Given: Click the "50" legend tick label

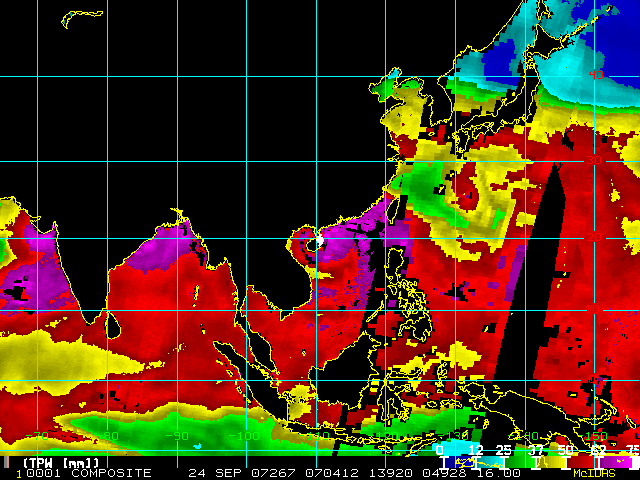Looking at the screenshot, I should click(x=565, y=451).
